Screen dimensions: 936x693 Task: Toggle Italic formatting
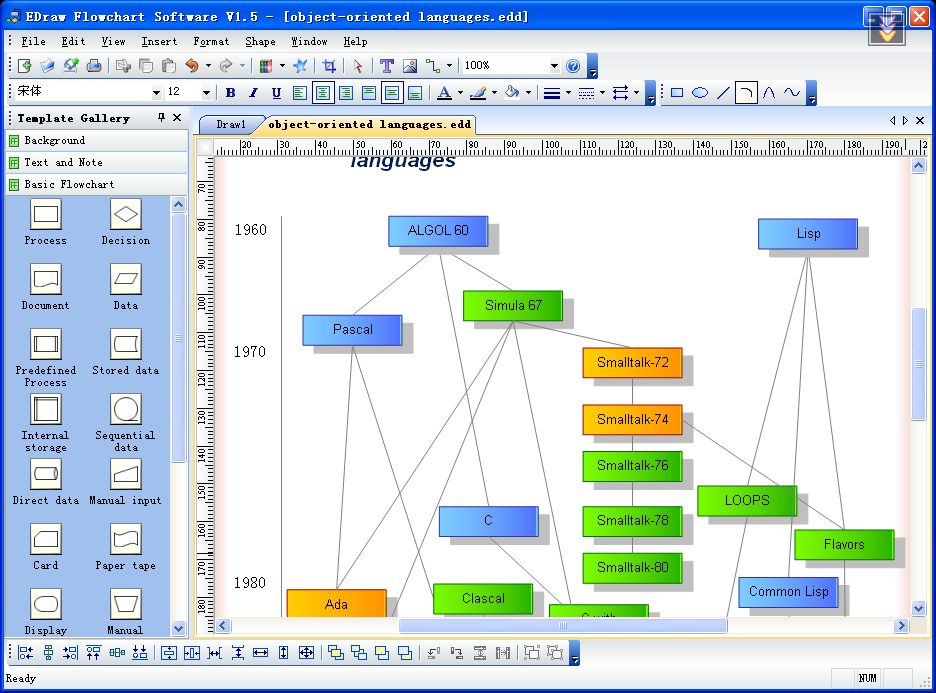click(x=254, y=93)
